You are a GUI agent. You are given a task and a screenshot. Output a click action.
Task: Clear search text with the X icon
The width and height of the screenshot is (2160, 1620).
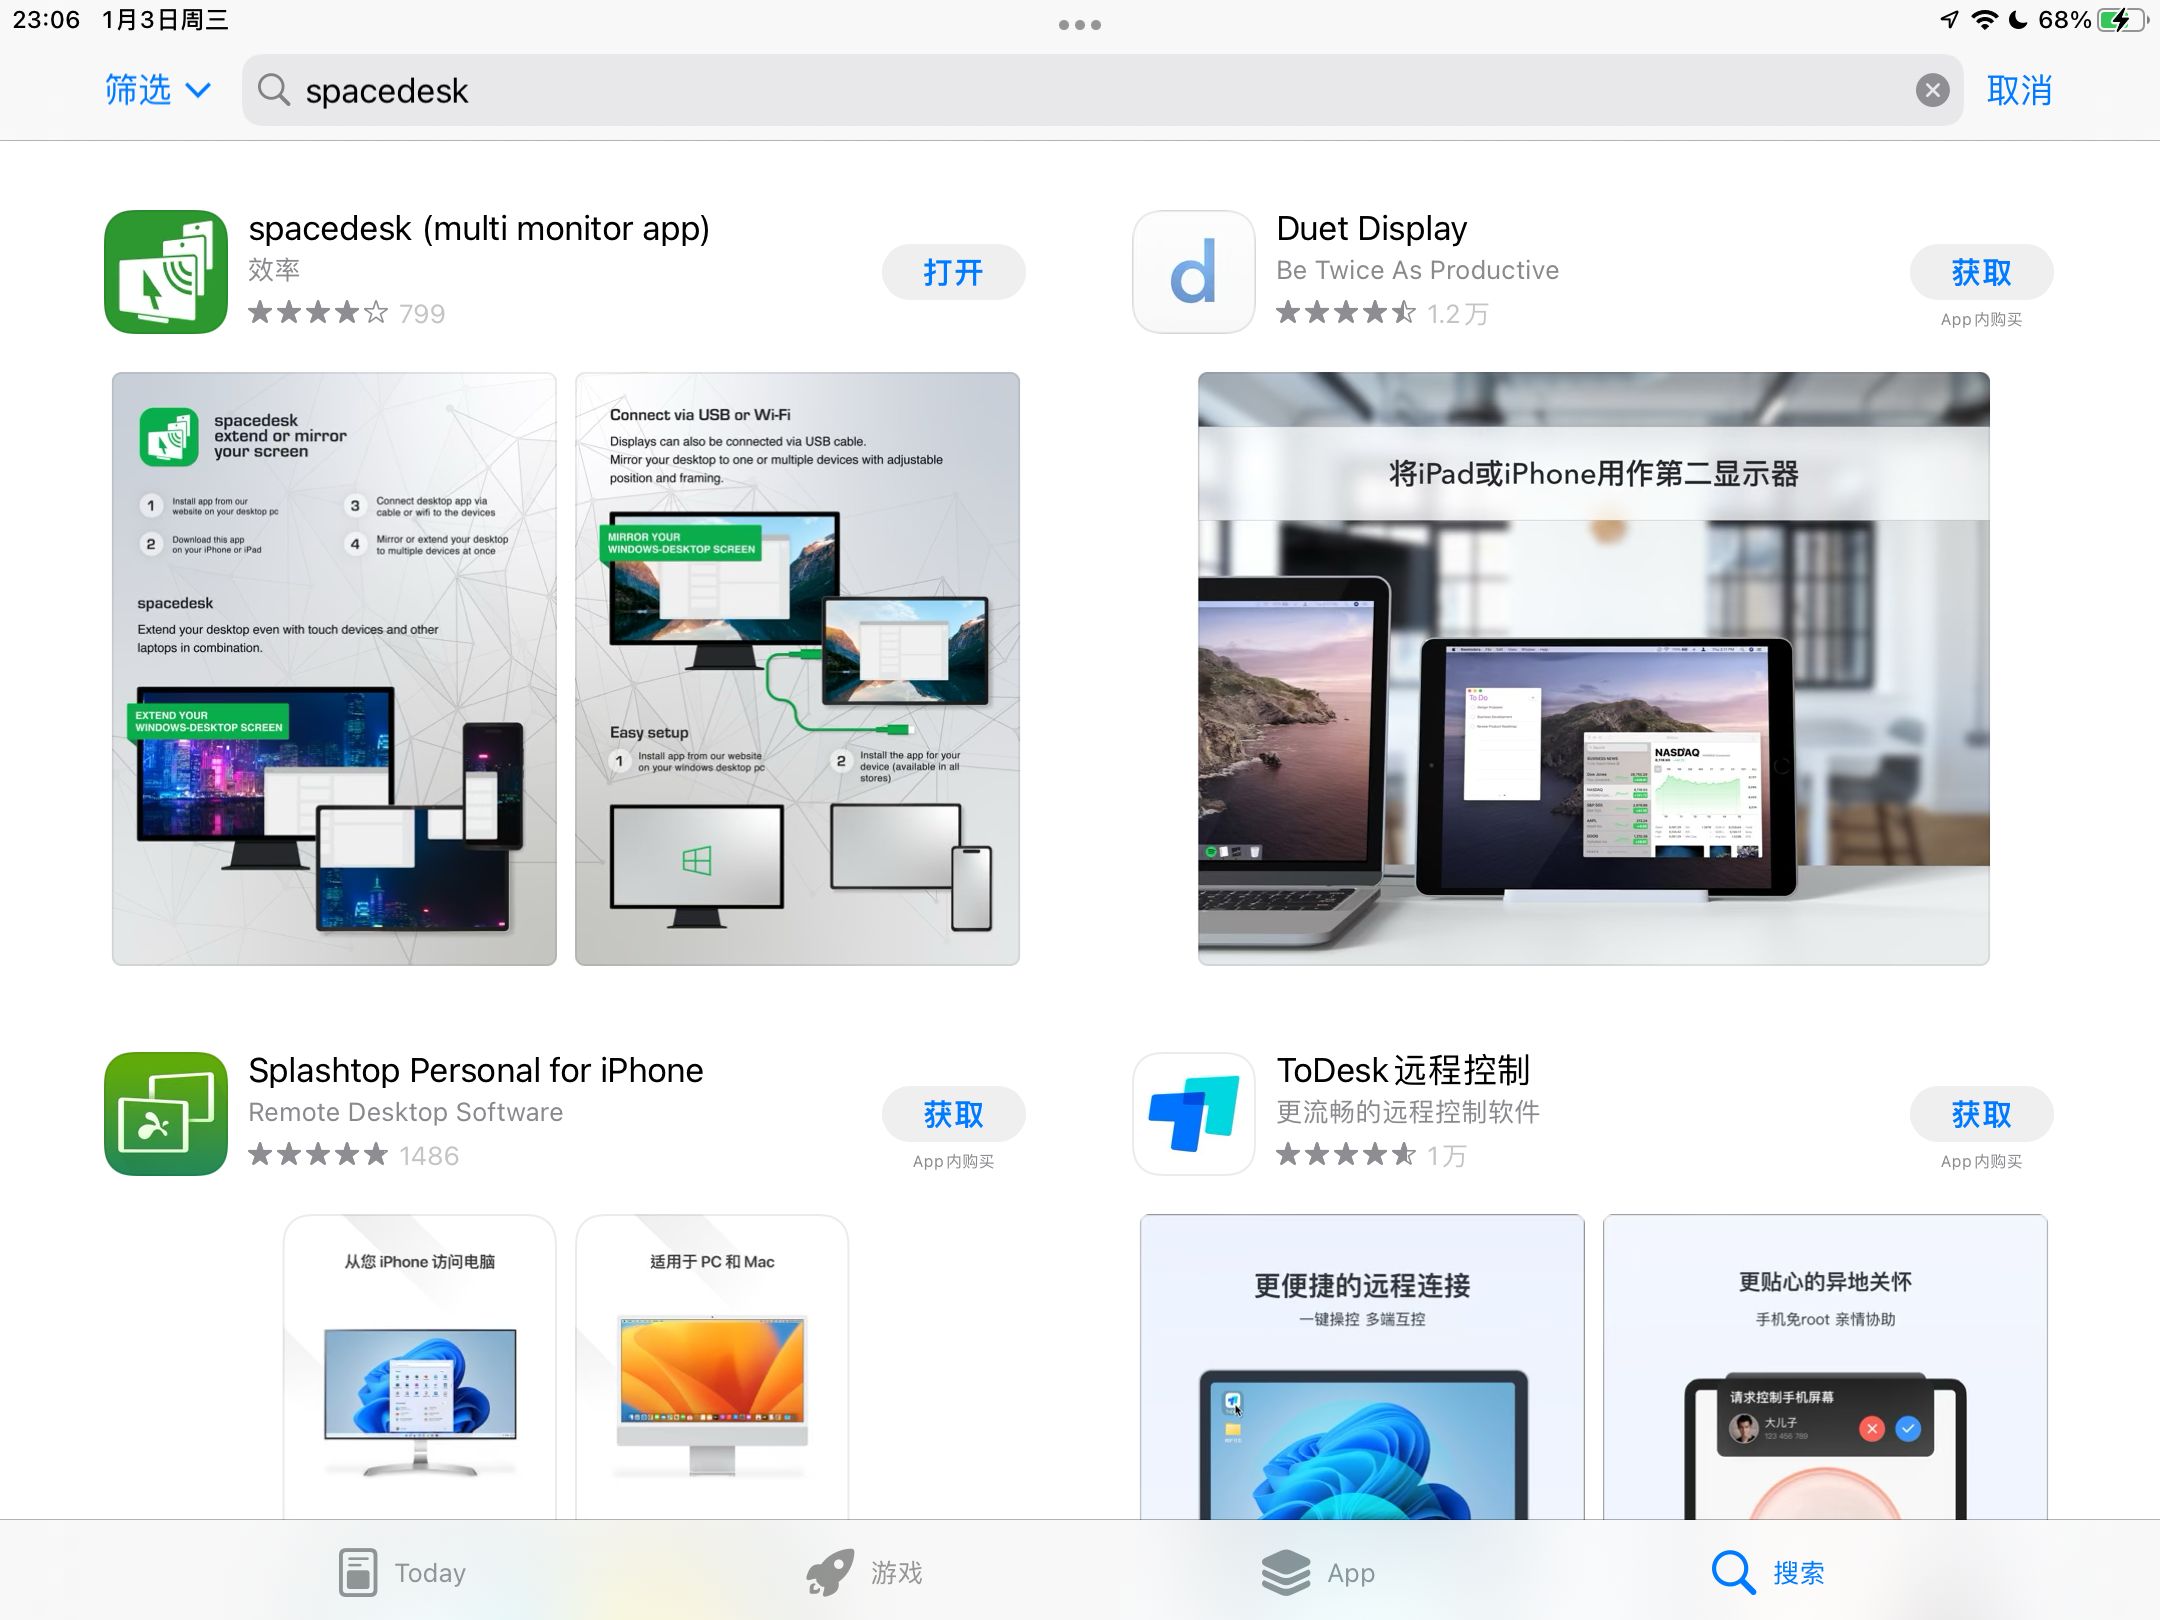[x=1932, y=91]
